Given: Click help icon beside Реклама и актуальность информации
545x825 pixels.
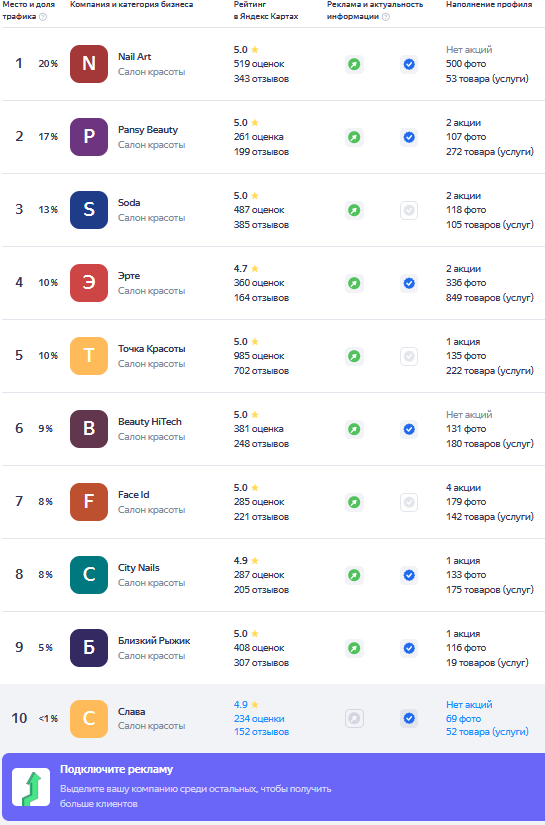Looking at the screenshot, I should (386, 17).
